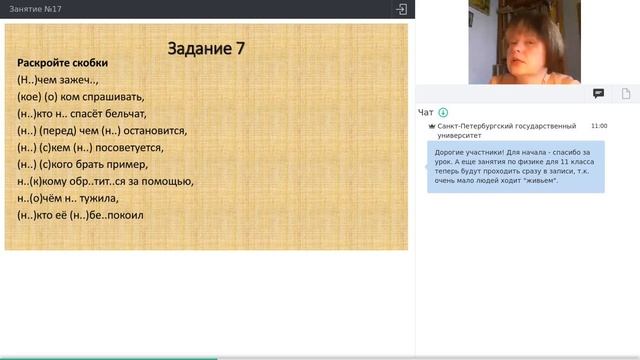This screenshot has height=360, width=640.
Task: Click the text Раскройте скобки
Action: click(62, 63)
